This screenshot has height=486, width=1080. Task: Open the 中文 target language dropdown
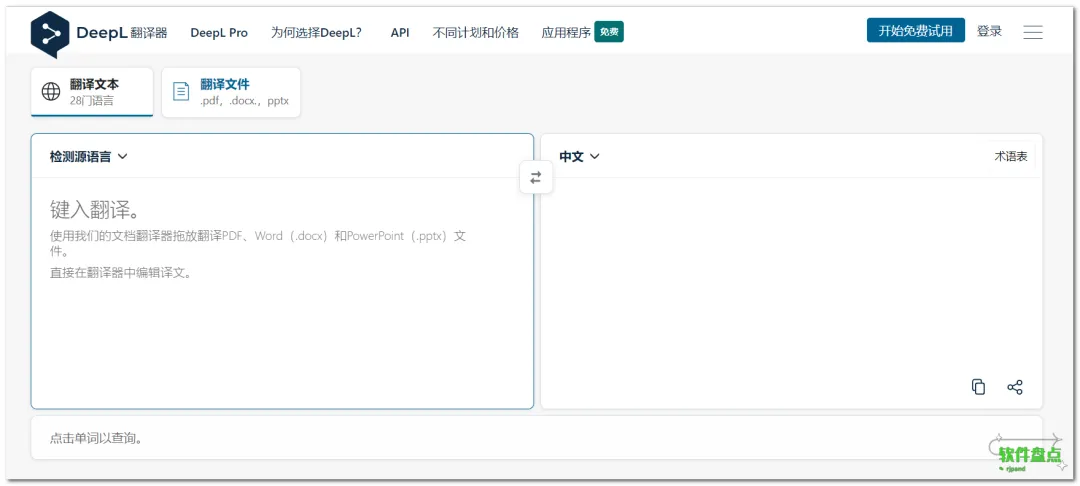click(x=579, y=156)
